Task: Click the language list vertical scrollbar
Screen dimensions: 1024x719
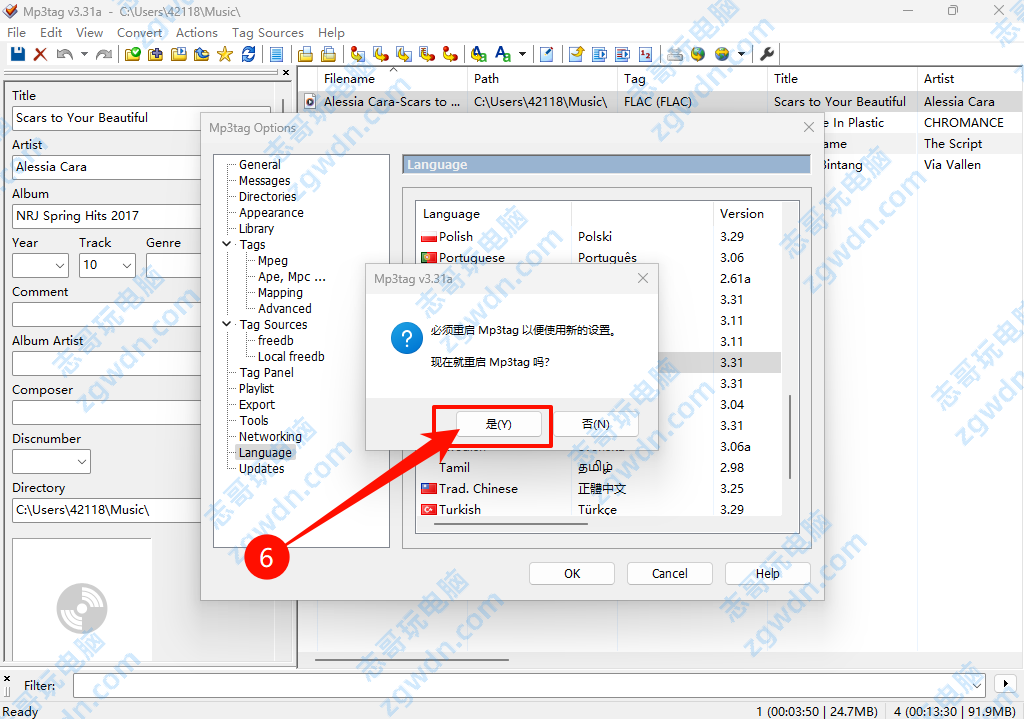Action: [790, 430]
